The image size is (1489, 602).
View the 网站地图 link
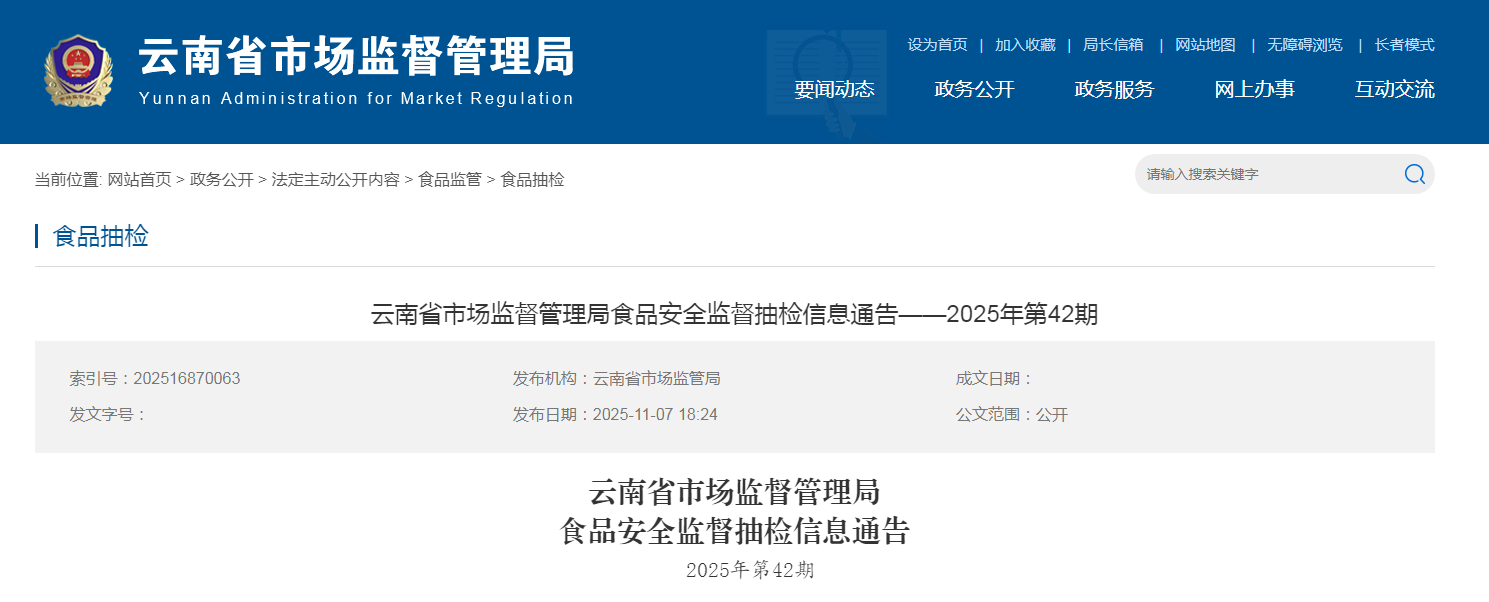click(x=1205, y=45)
